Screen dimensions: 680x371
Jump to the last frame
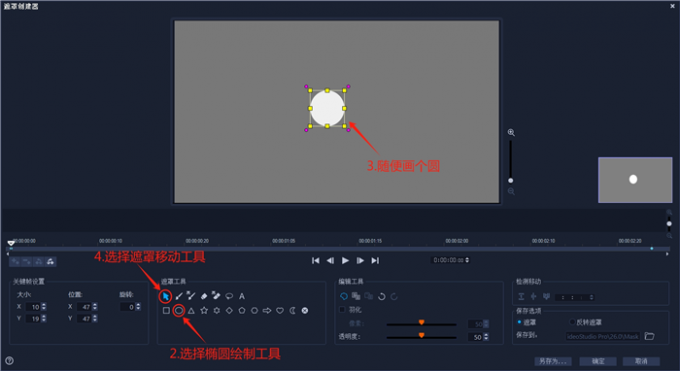[375, 260]
